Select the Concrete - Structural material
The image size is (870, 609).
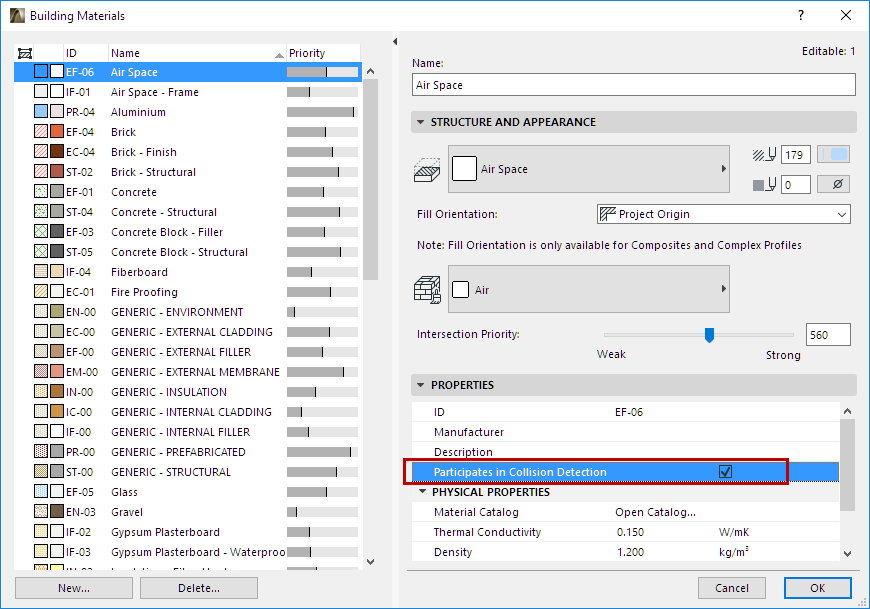tap(188, 212)
